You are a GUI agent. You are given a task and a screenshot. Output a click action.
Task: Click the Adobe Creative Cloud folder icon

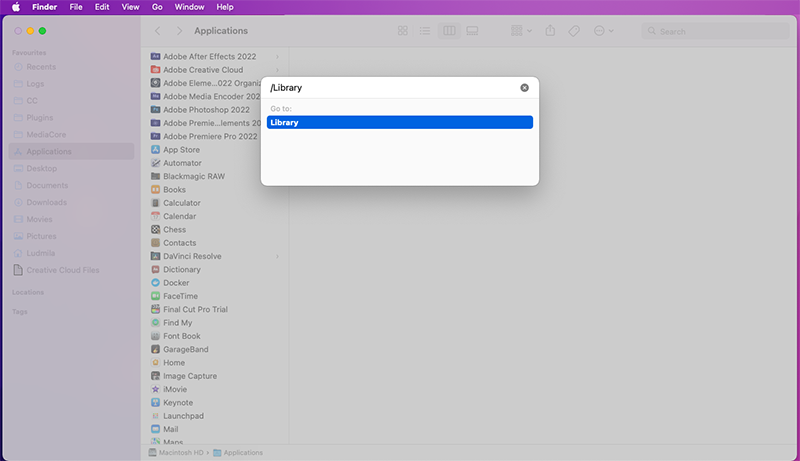tap(156, 70)
